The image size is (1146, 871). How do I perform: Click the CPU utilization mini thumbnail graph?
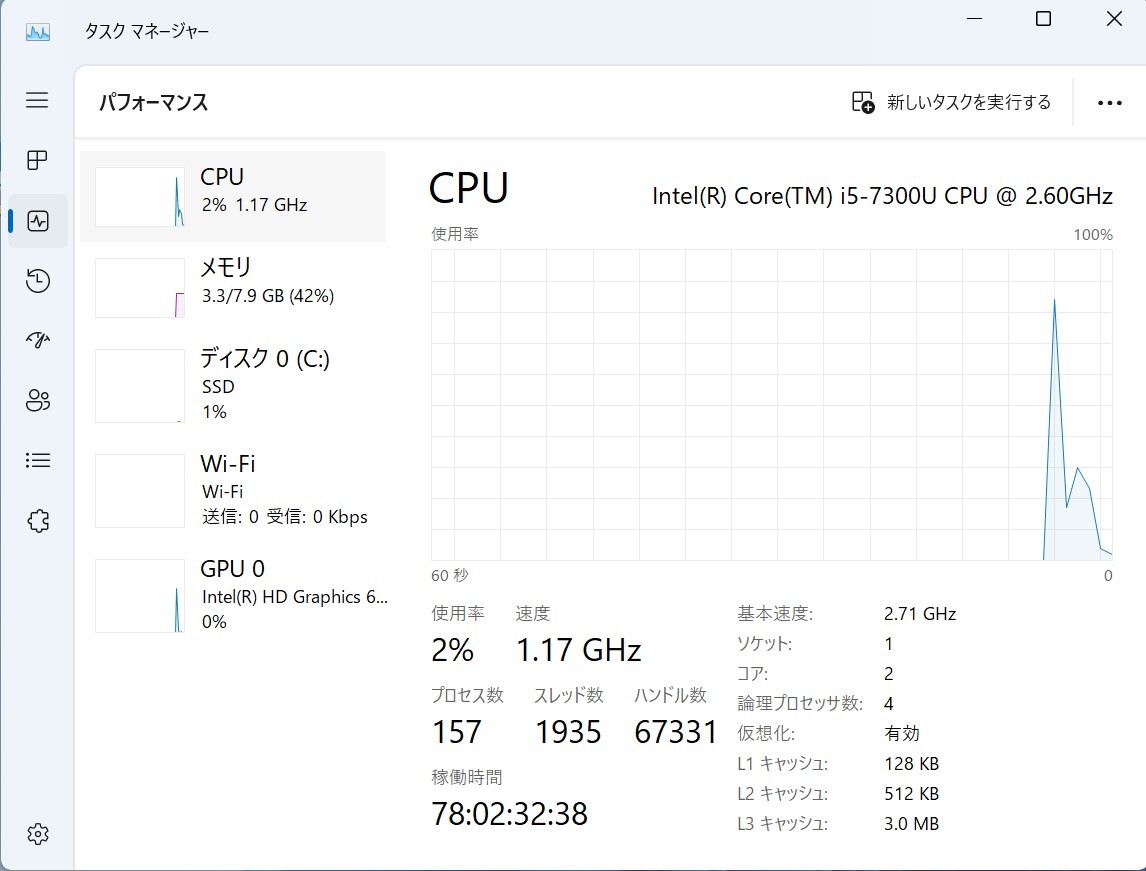pos(139,197)
